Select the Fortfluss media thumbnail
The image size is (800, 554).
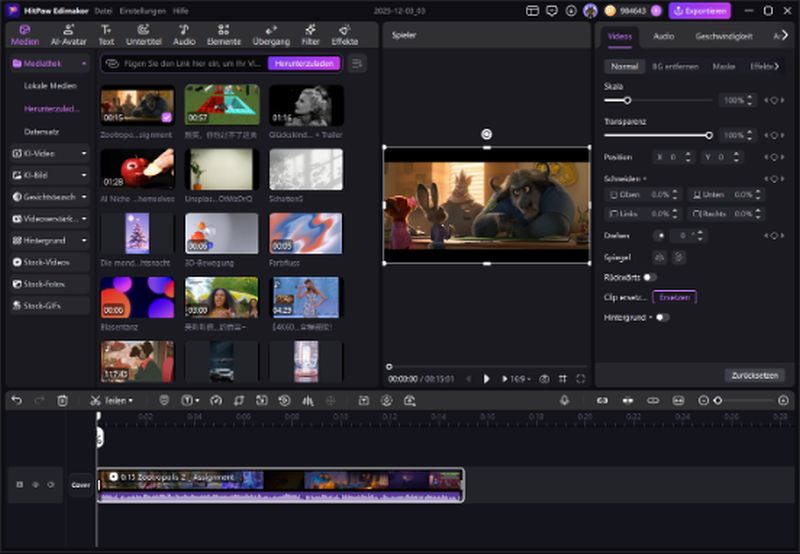[305, 234]
